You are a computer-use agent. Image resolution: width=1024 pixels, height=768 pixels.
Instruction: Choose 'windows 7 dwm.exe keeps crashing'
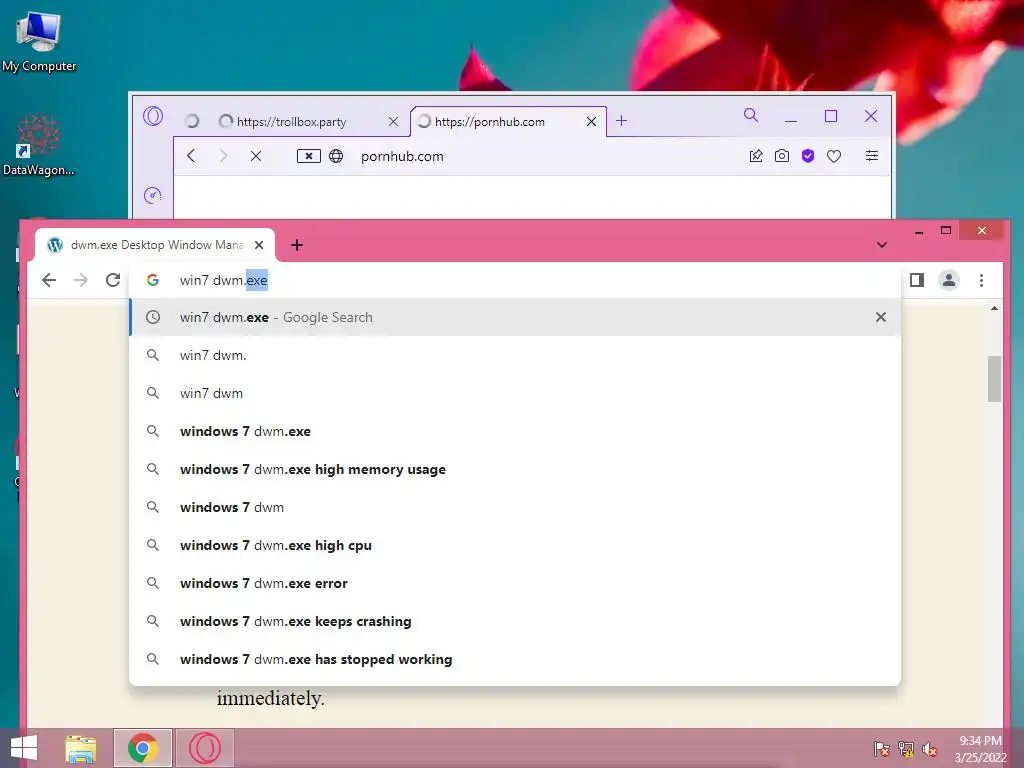pos(515,620)
